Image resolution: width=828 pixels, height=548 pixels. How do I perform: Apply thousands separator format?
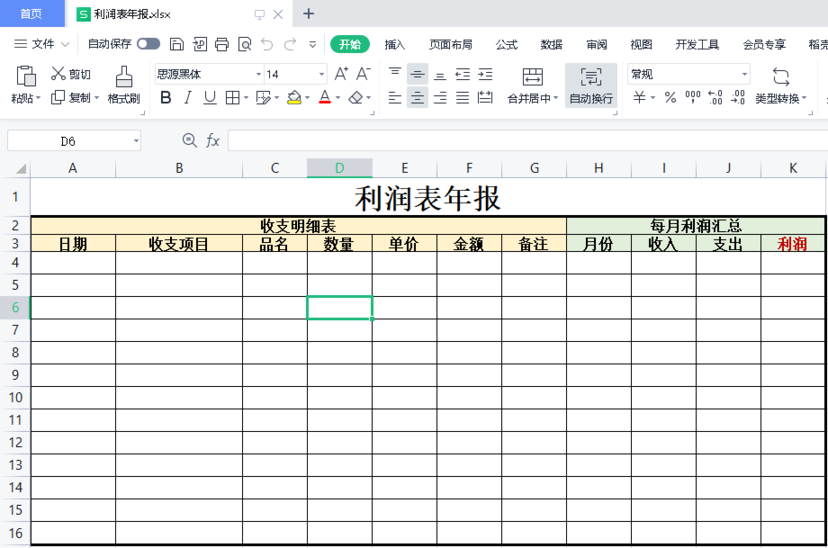point(693,98)
